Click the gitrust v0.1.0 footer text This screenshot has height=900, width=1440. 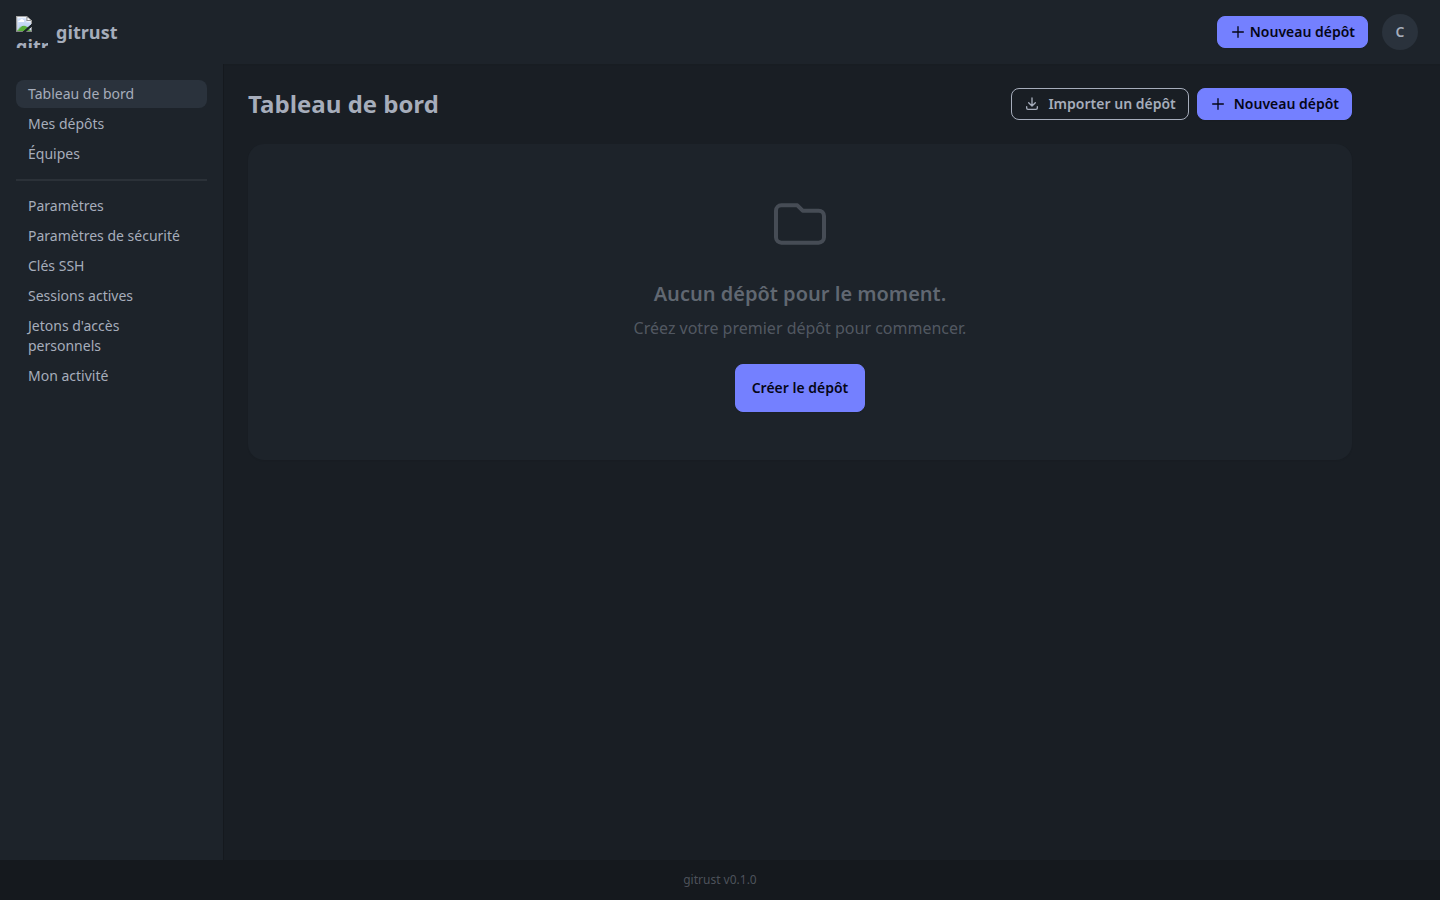pyautogui.click(x=719, y=880)
